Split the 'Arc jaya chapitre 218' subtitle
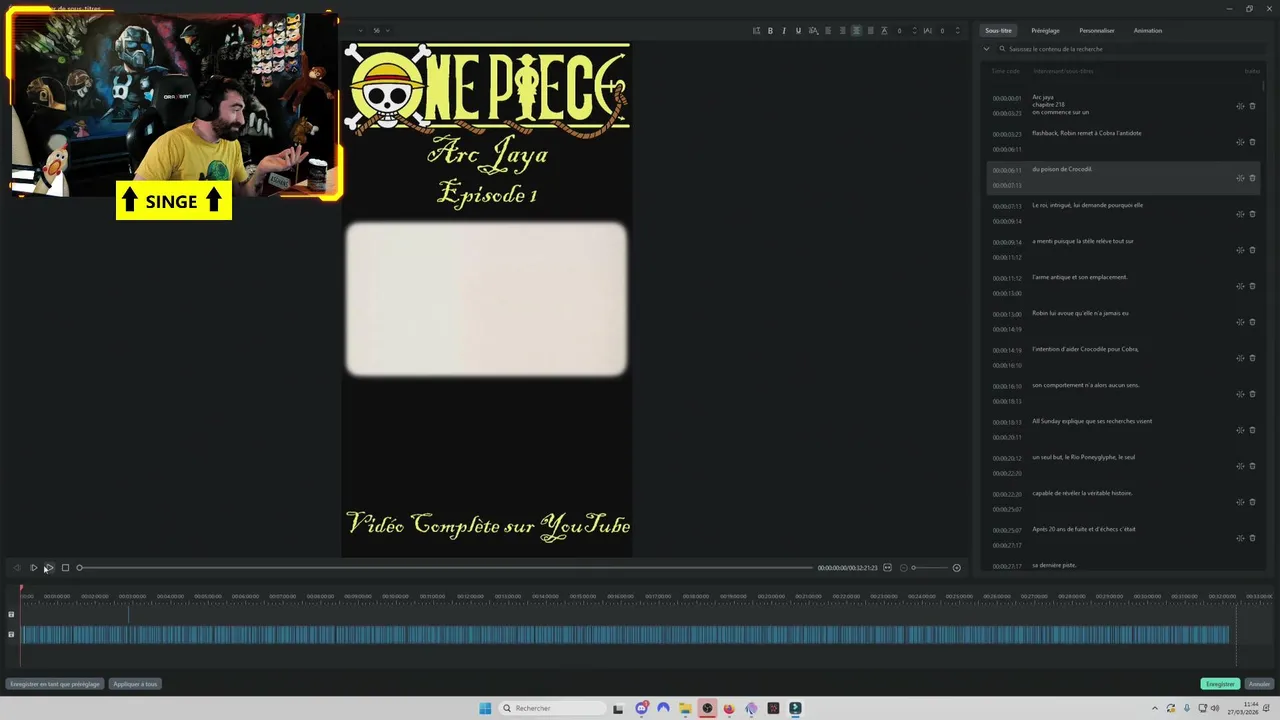Viewport: 1280px width, 720px height. point(1240,106)
